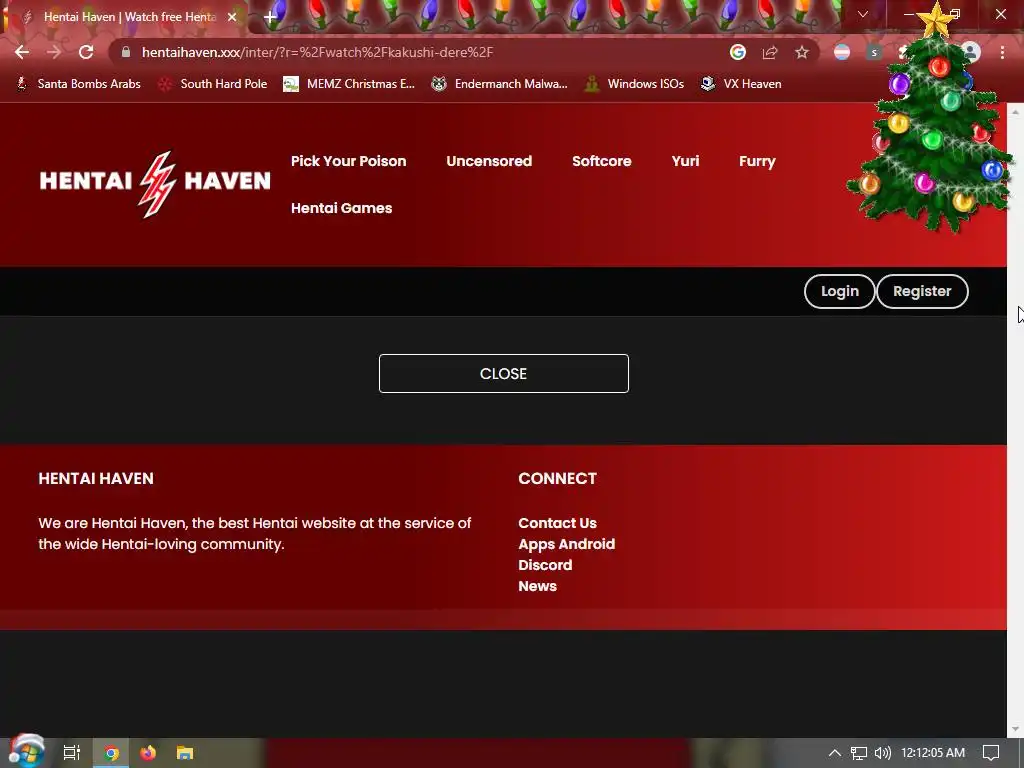The height and width of the screenshot is (768, 1024).
Task: Select the Hentai Haven browser tab
Action: [124, 17]
